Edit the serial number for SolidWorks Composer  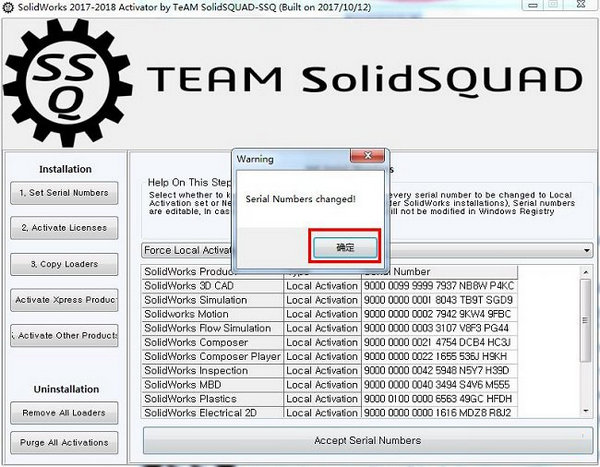pos(439,343)
